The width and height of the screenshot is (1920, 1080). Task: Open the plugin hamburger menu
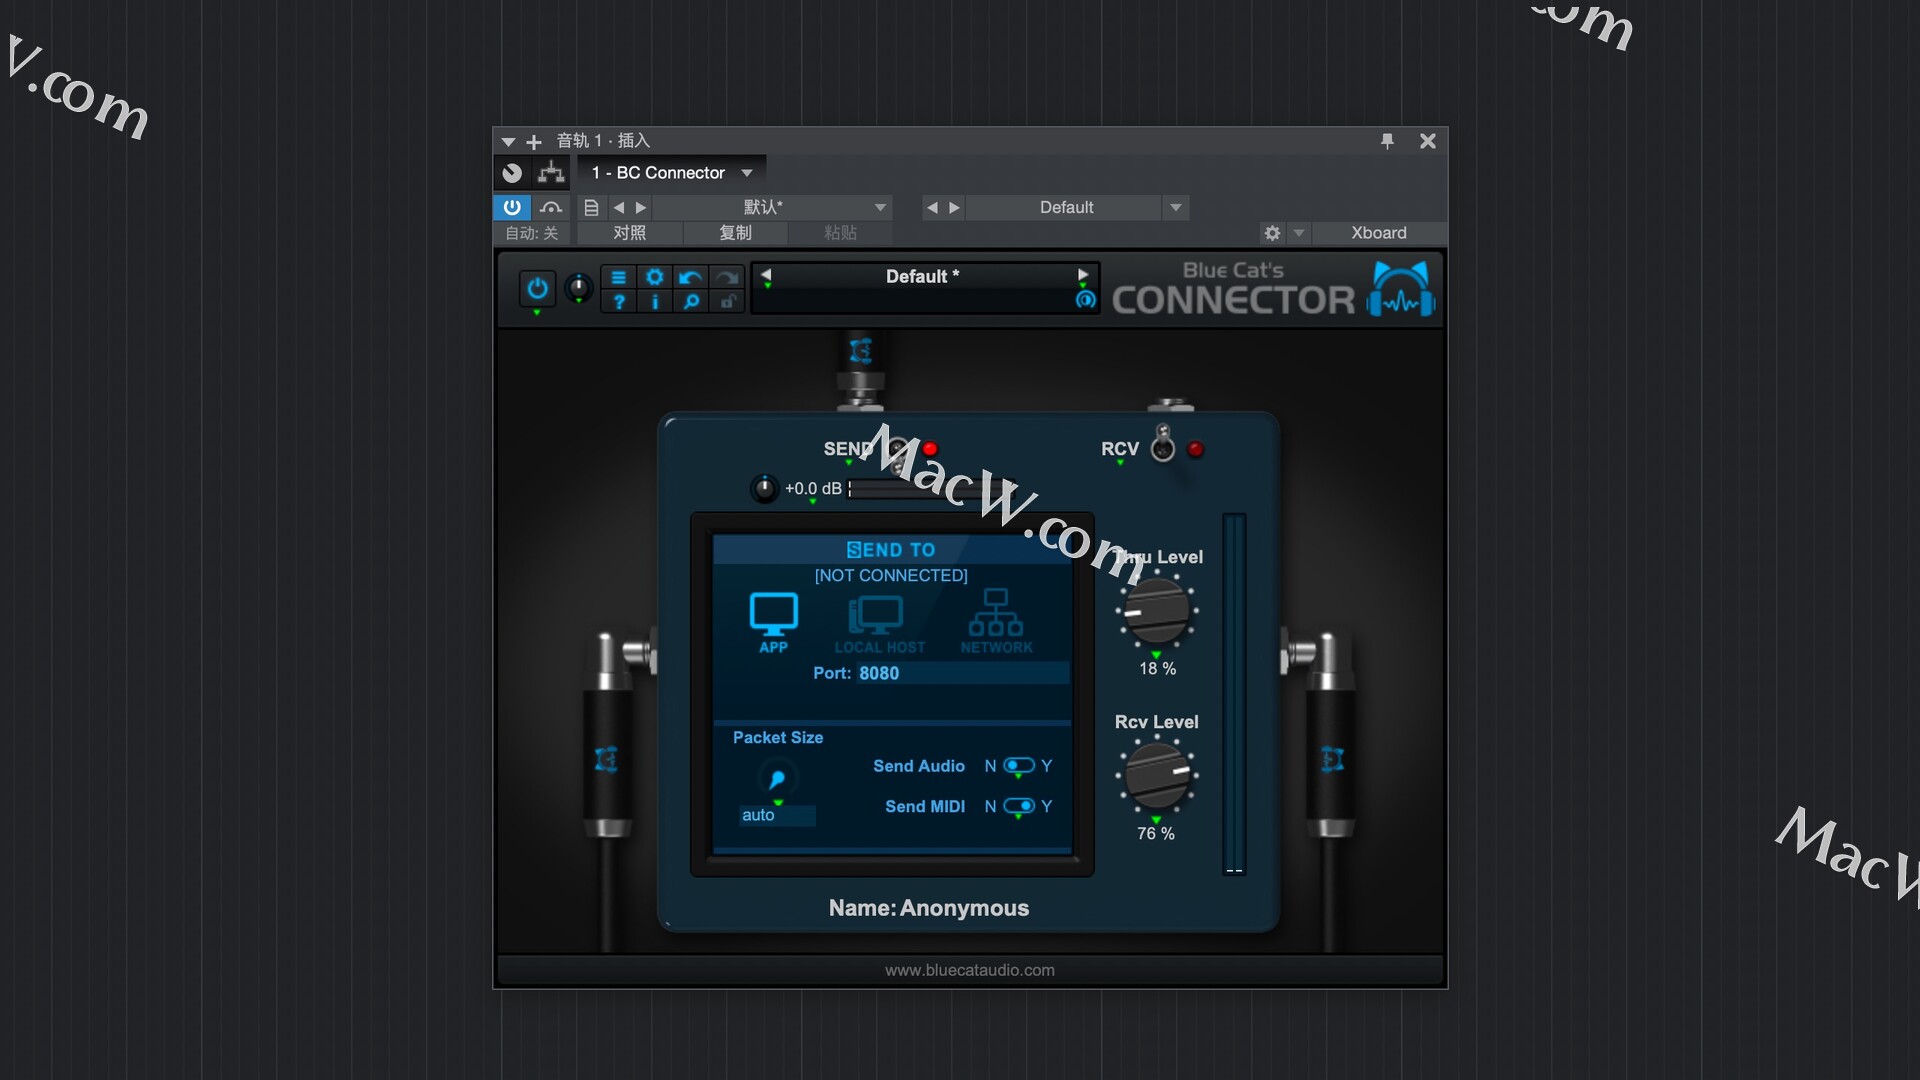[x=619, y=277]
